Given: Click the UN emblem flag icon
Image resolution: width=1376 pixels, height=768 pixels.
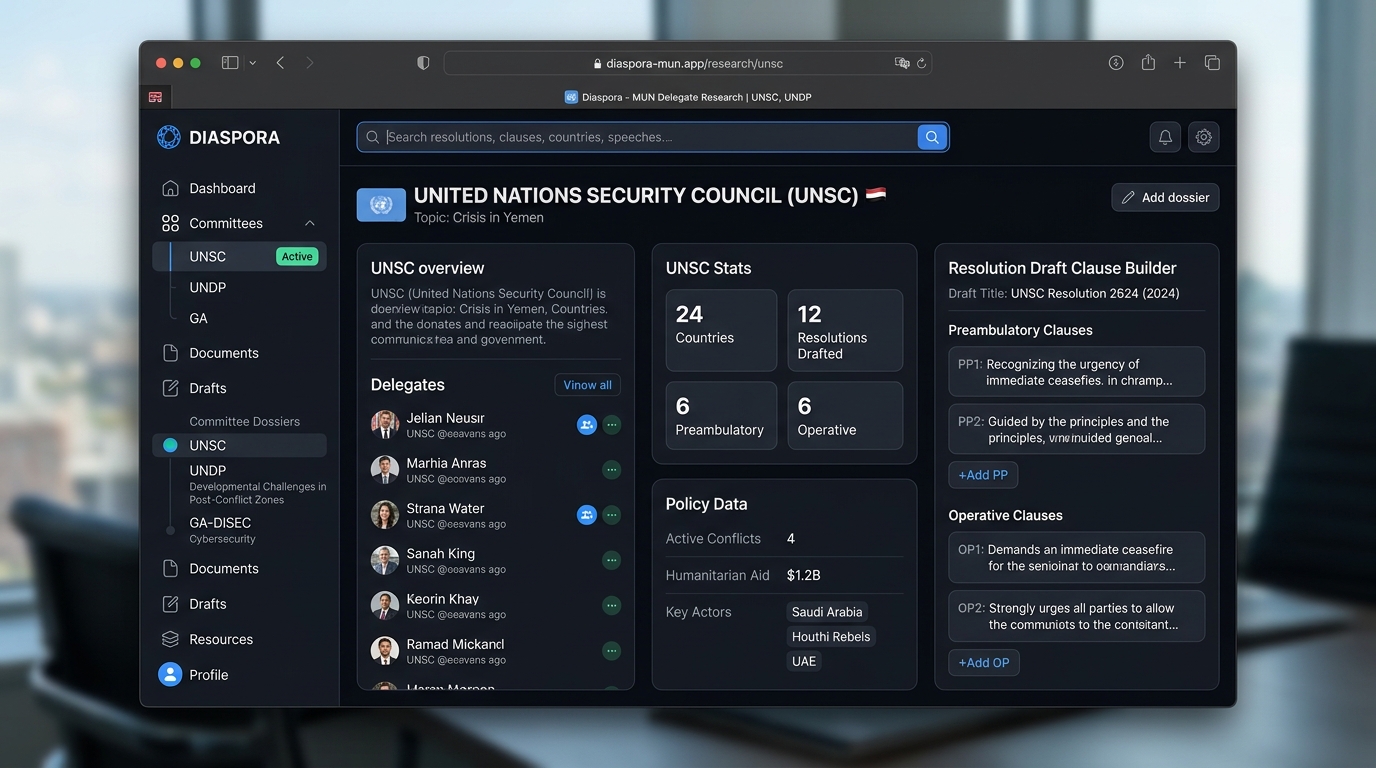Looking at the screenshot, I should pos(381,205).
